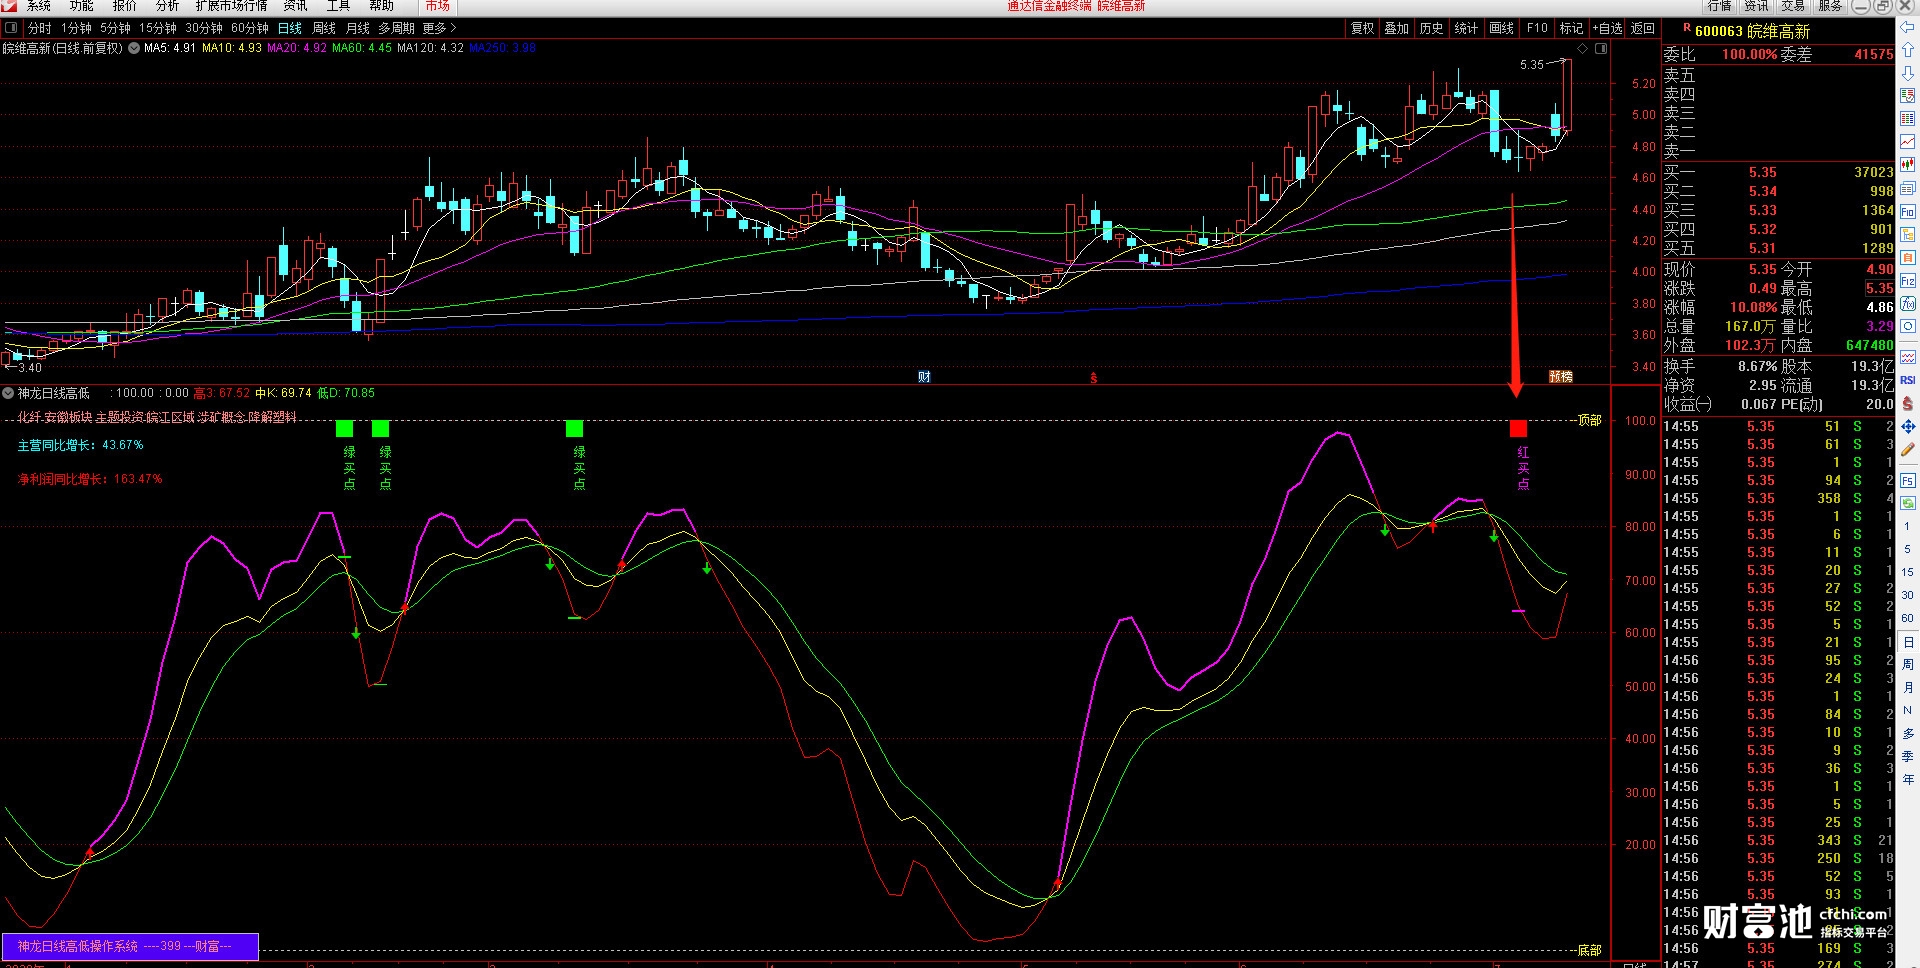The image size is (1920, 968).
Task: Click the up arrow icon in sidebar
Action: [x=1907, y=50]
